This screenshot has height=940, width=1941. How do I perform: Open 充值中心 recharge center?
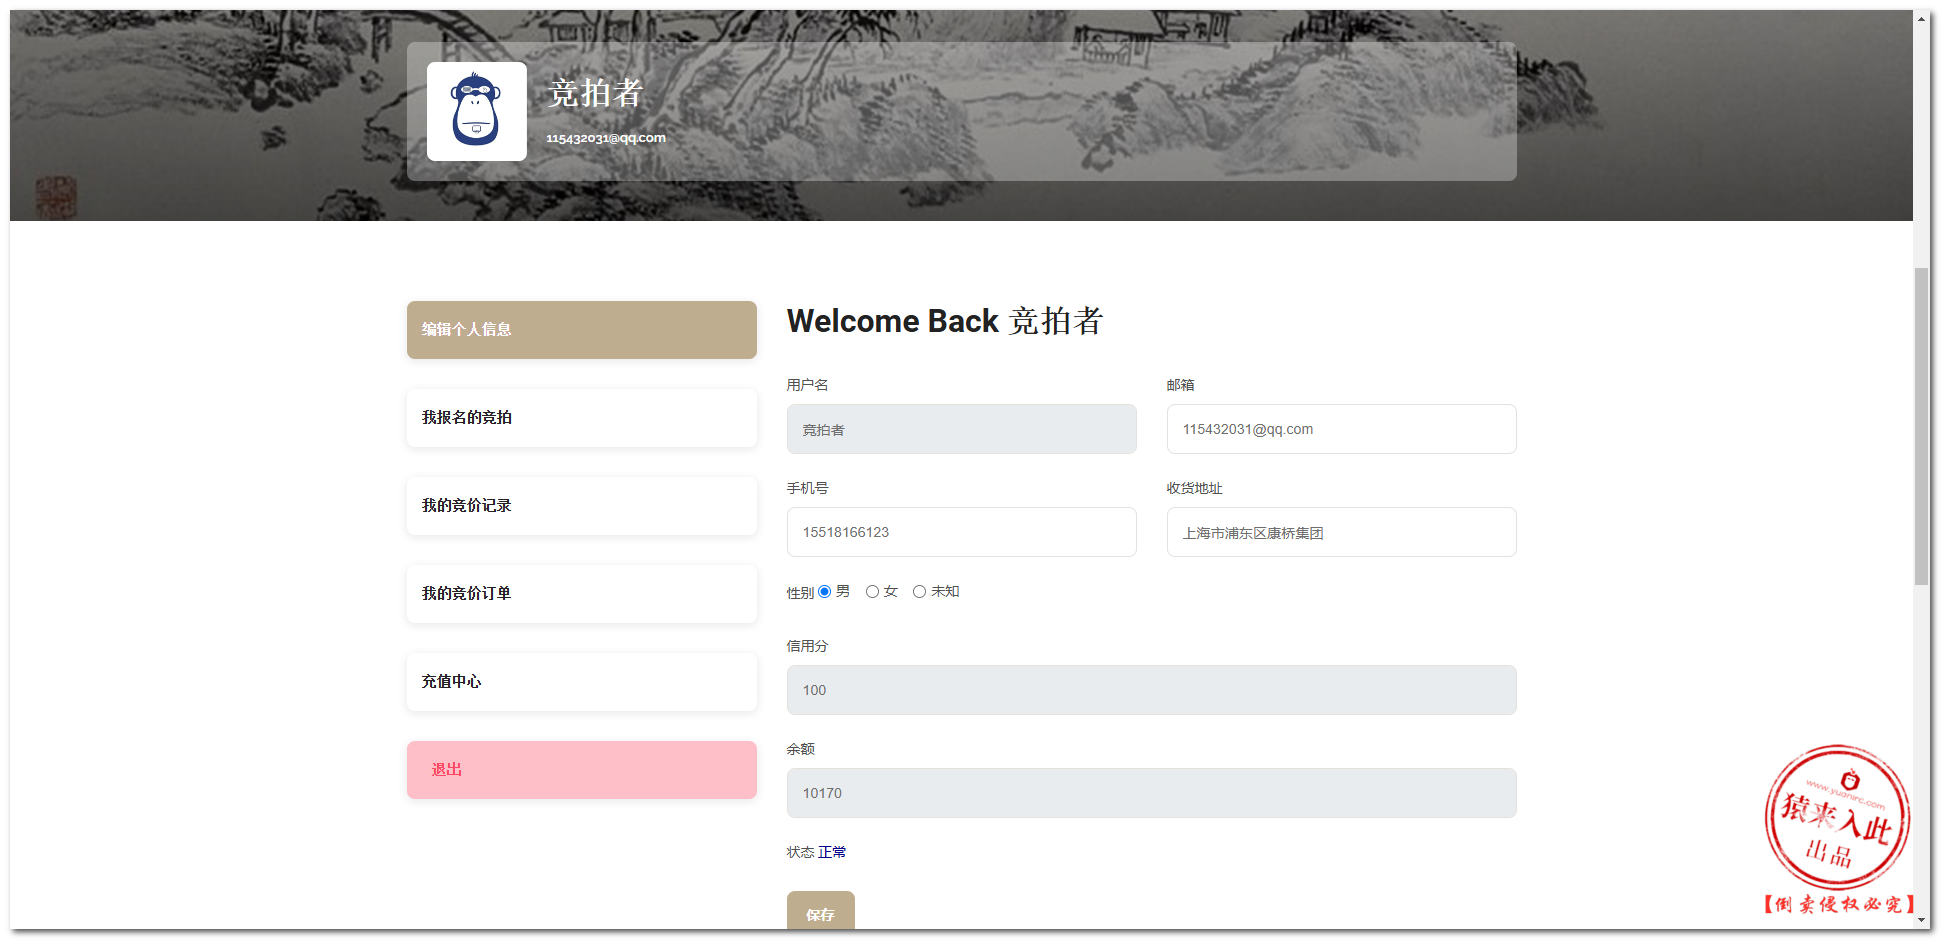point(582,682)
